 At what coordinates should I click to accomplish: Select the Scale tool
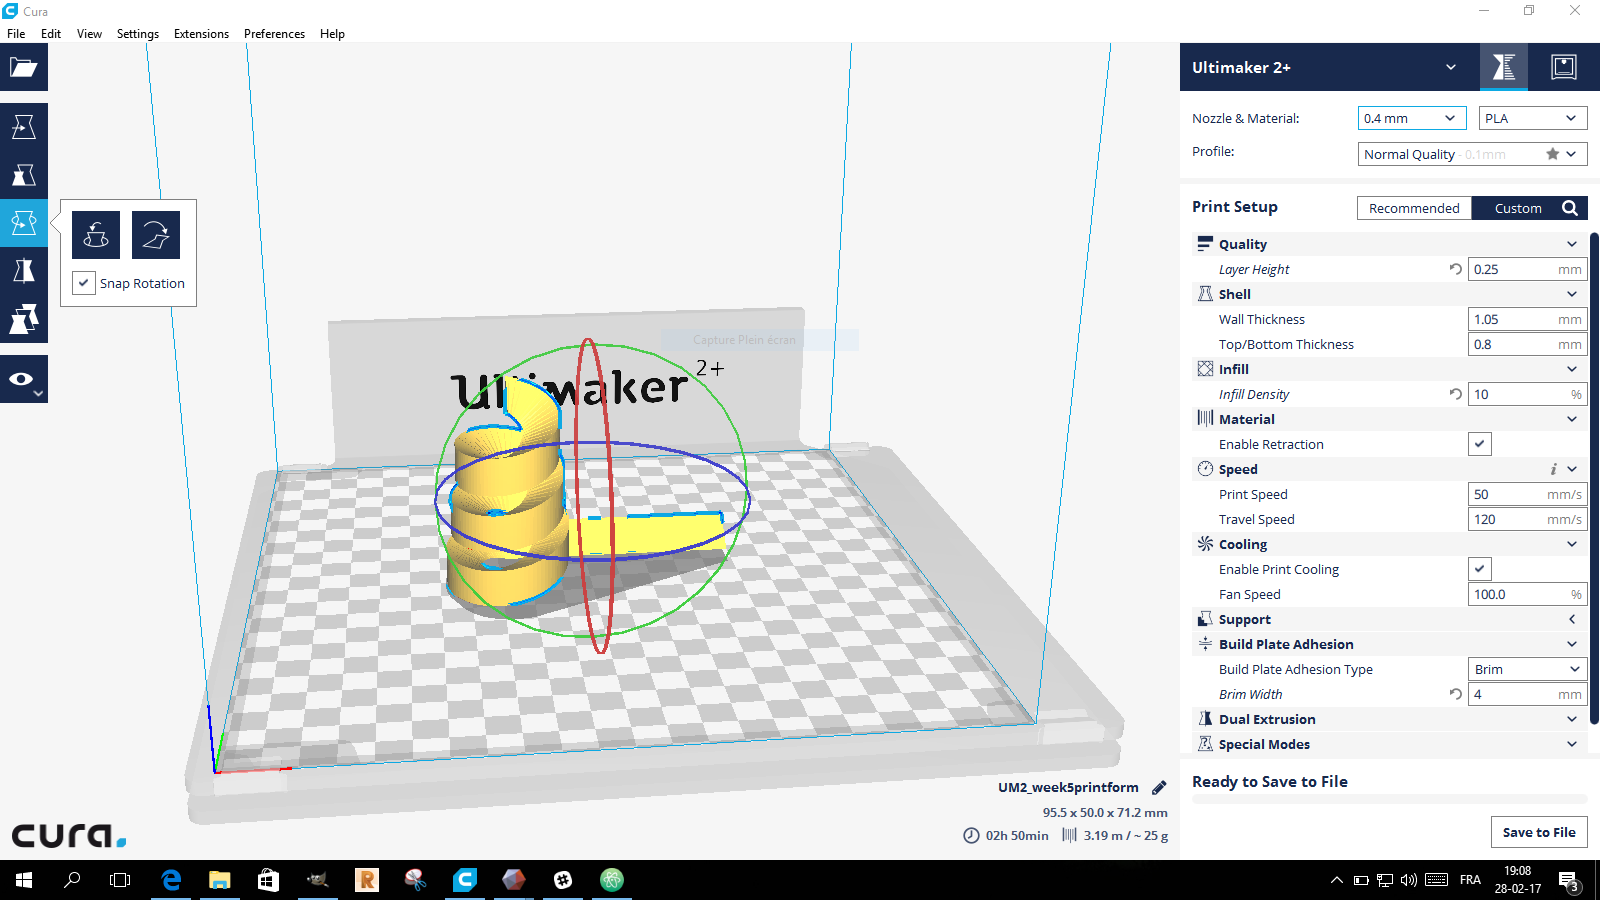click(24, 175)
